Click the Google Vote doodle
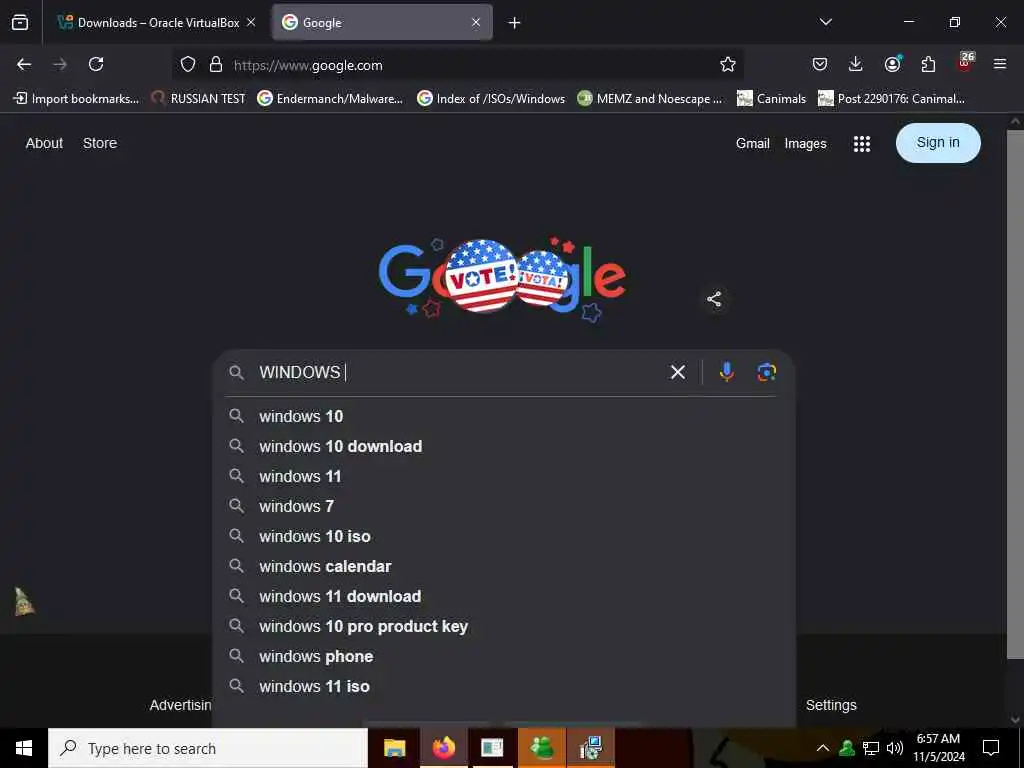 (502, 279)
